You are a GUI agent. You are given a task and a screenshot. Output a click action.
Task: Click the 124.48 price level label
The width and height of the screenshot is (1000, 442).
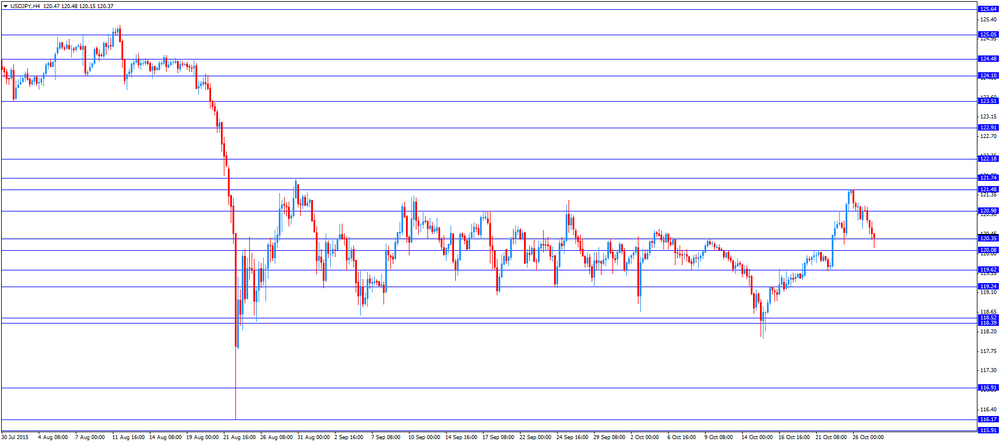click(989, 59)
